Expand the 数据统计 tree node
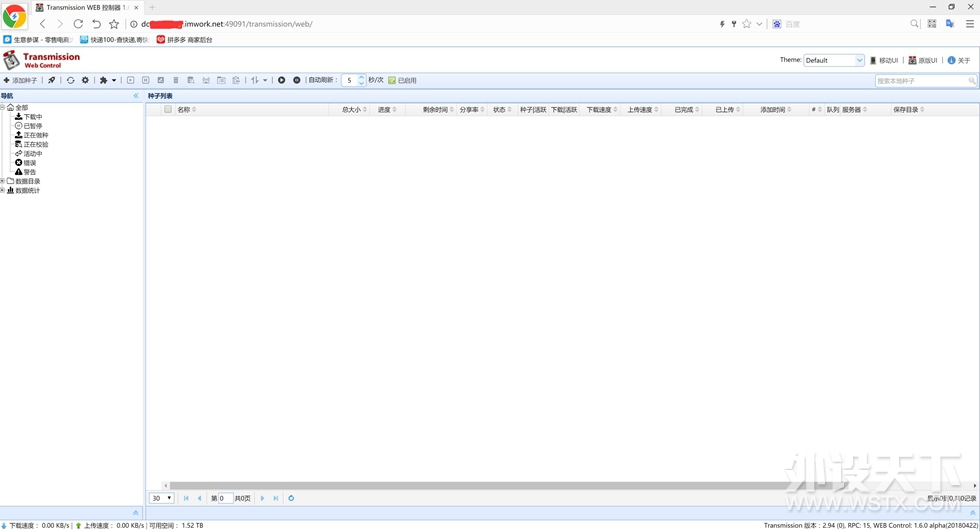 [2, 191]
